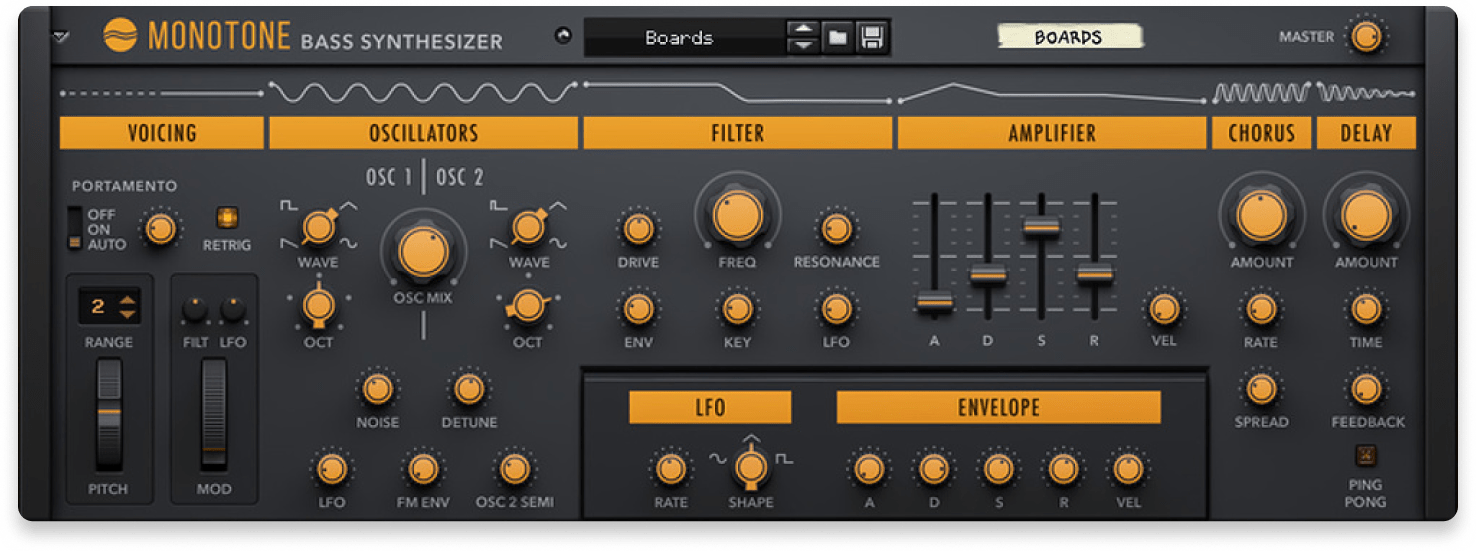This screenshot has height=552, width=1476.
Task: Click the OSC MIX knob
Action: click(423, 250)
